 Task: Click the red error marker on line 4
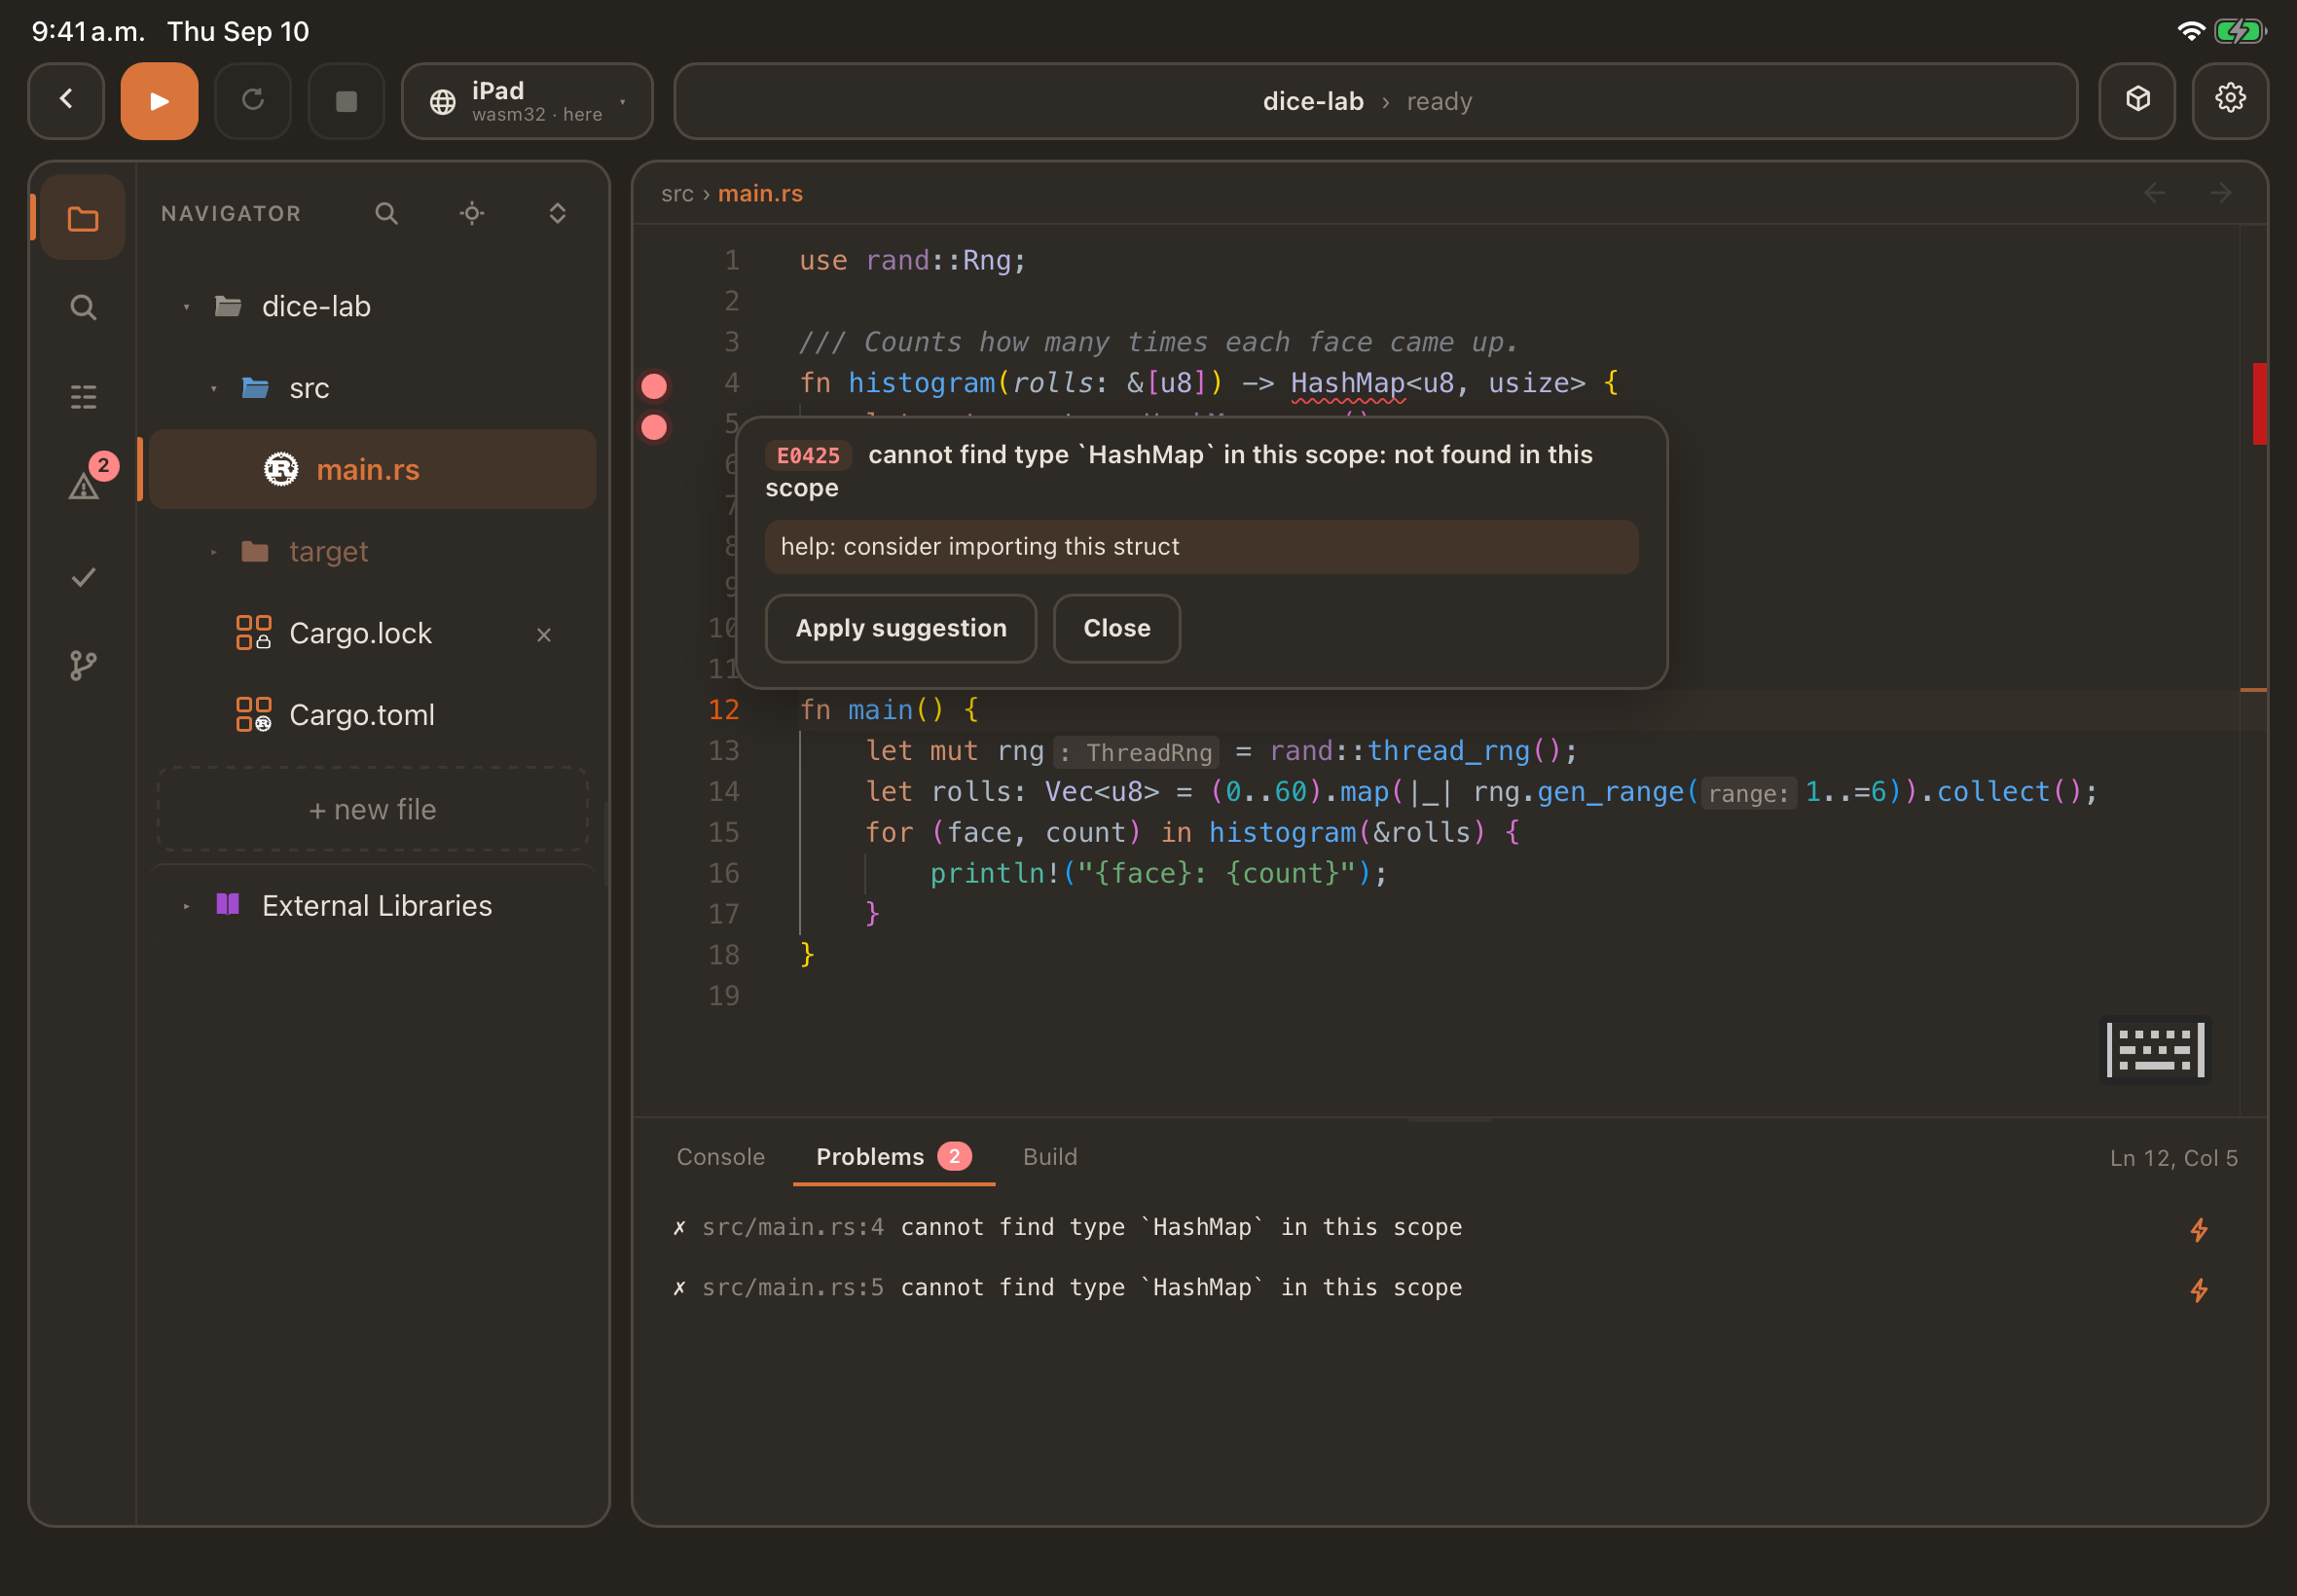(654, 386)
